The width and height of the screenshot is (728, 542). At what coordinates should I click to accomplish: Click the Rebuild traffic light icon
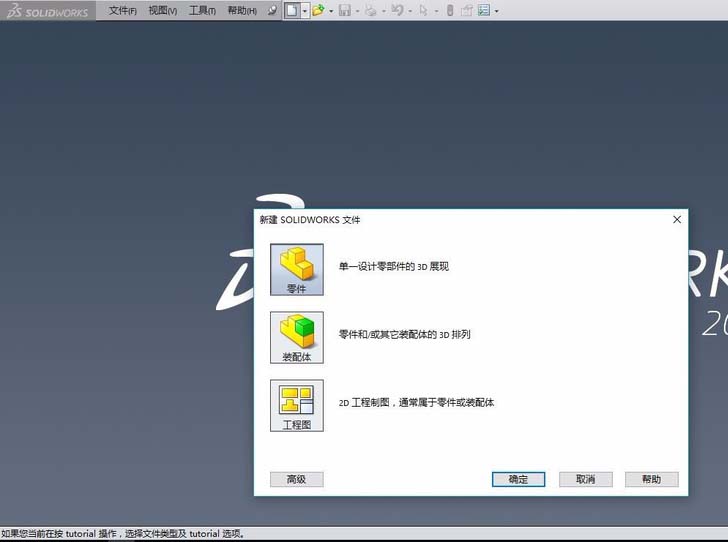449,10
